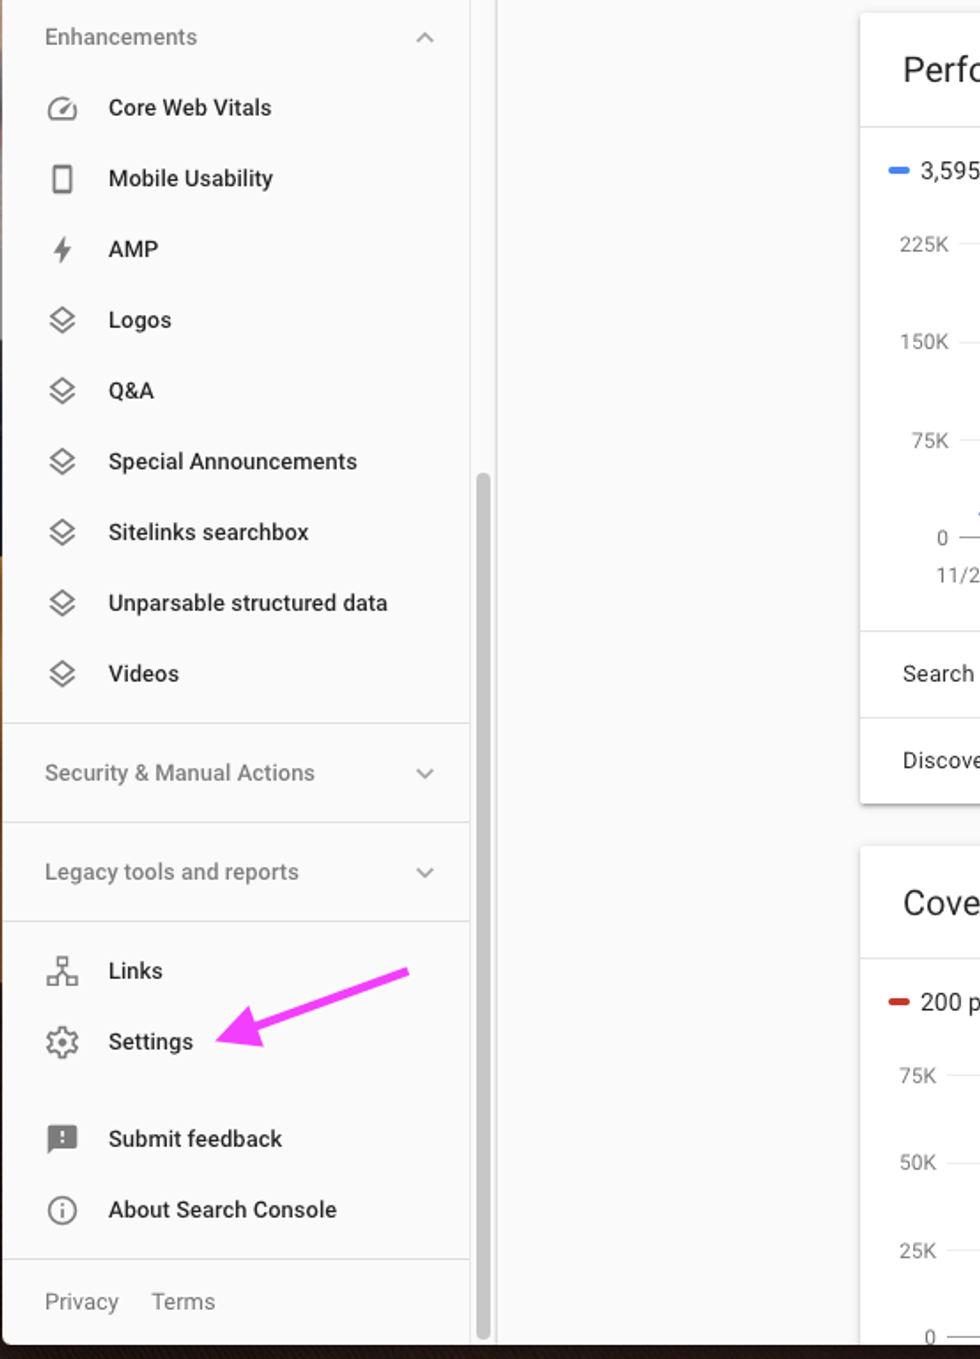
Task: Select Sitelinks searchbox menu item
Action: [208, 533]
